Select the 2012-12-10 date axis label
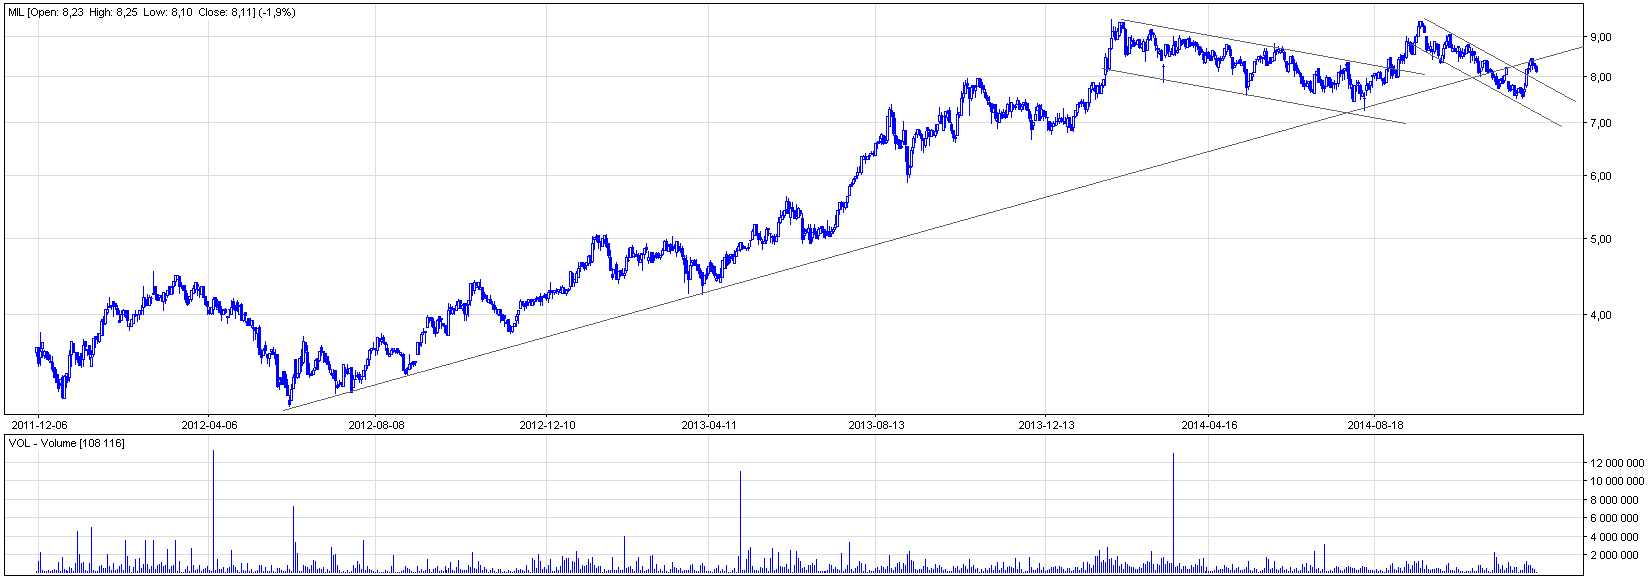 click(547, 425)
